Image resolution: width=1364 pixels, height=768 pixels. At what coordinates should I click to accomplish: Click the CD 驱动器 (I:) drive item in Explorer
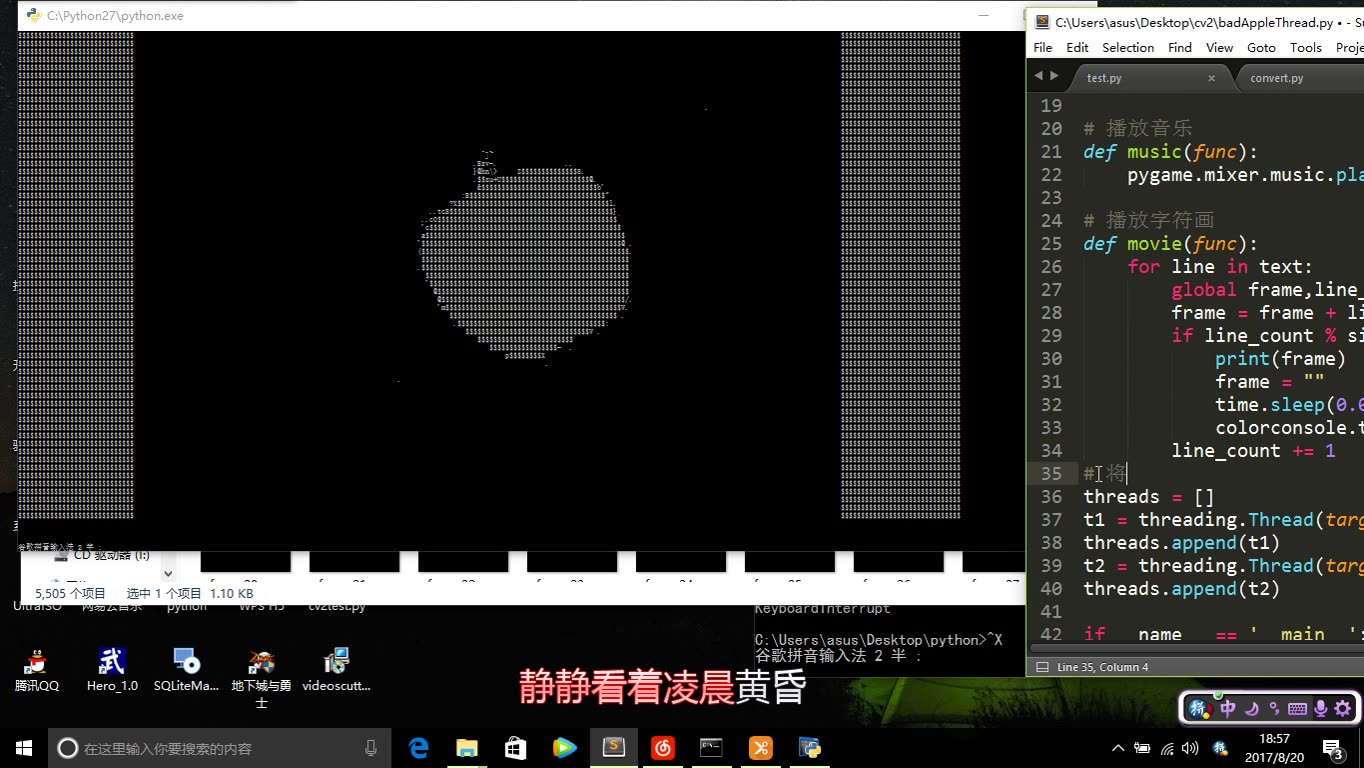pyautogui.click(x=102, y=555)
